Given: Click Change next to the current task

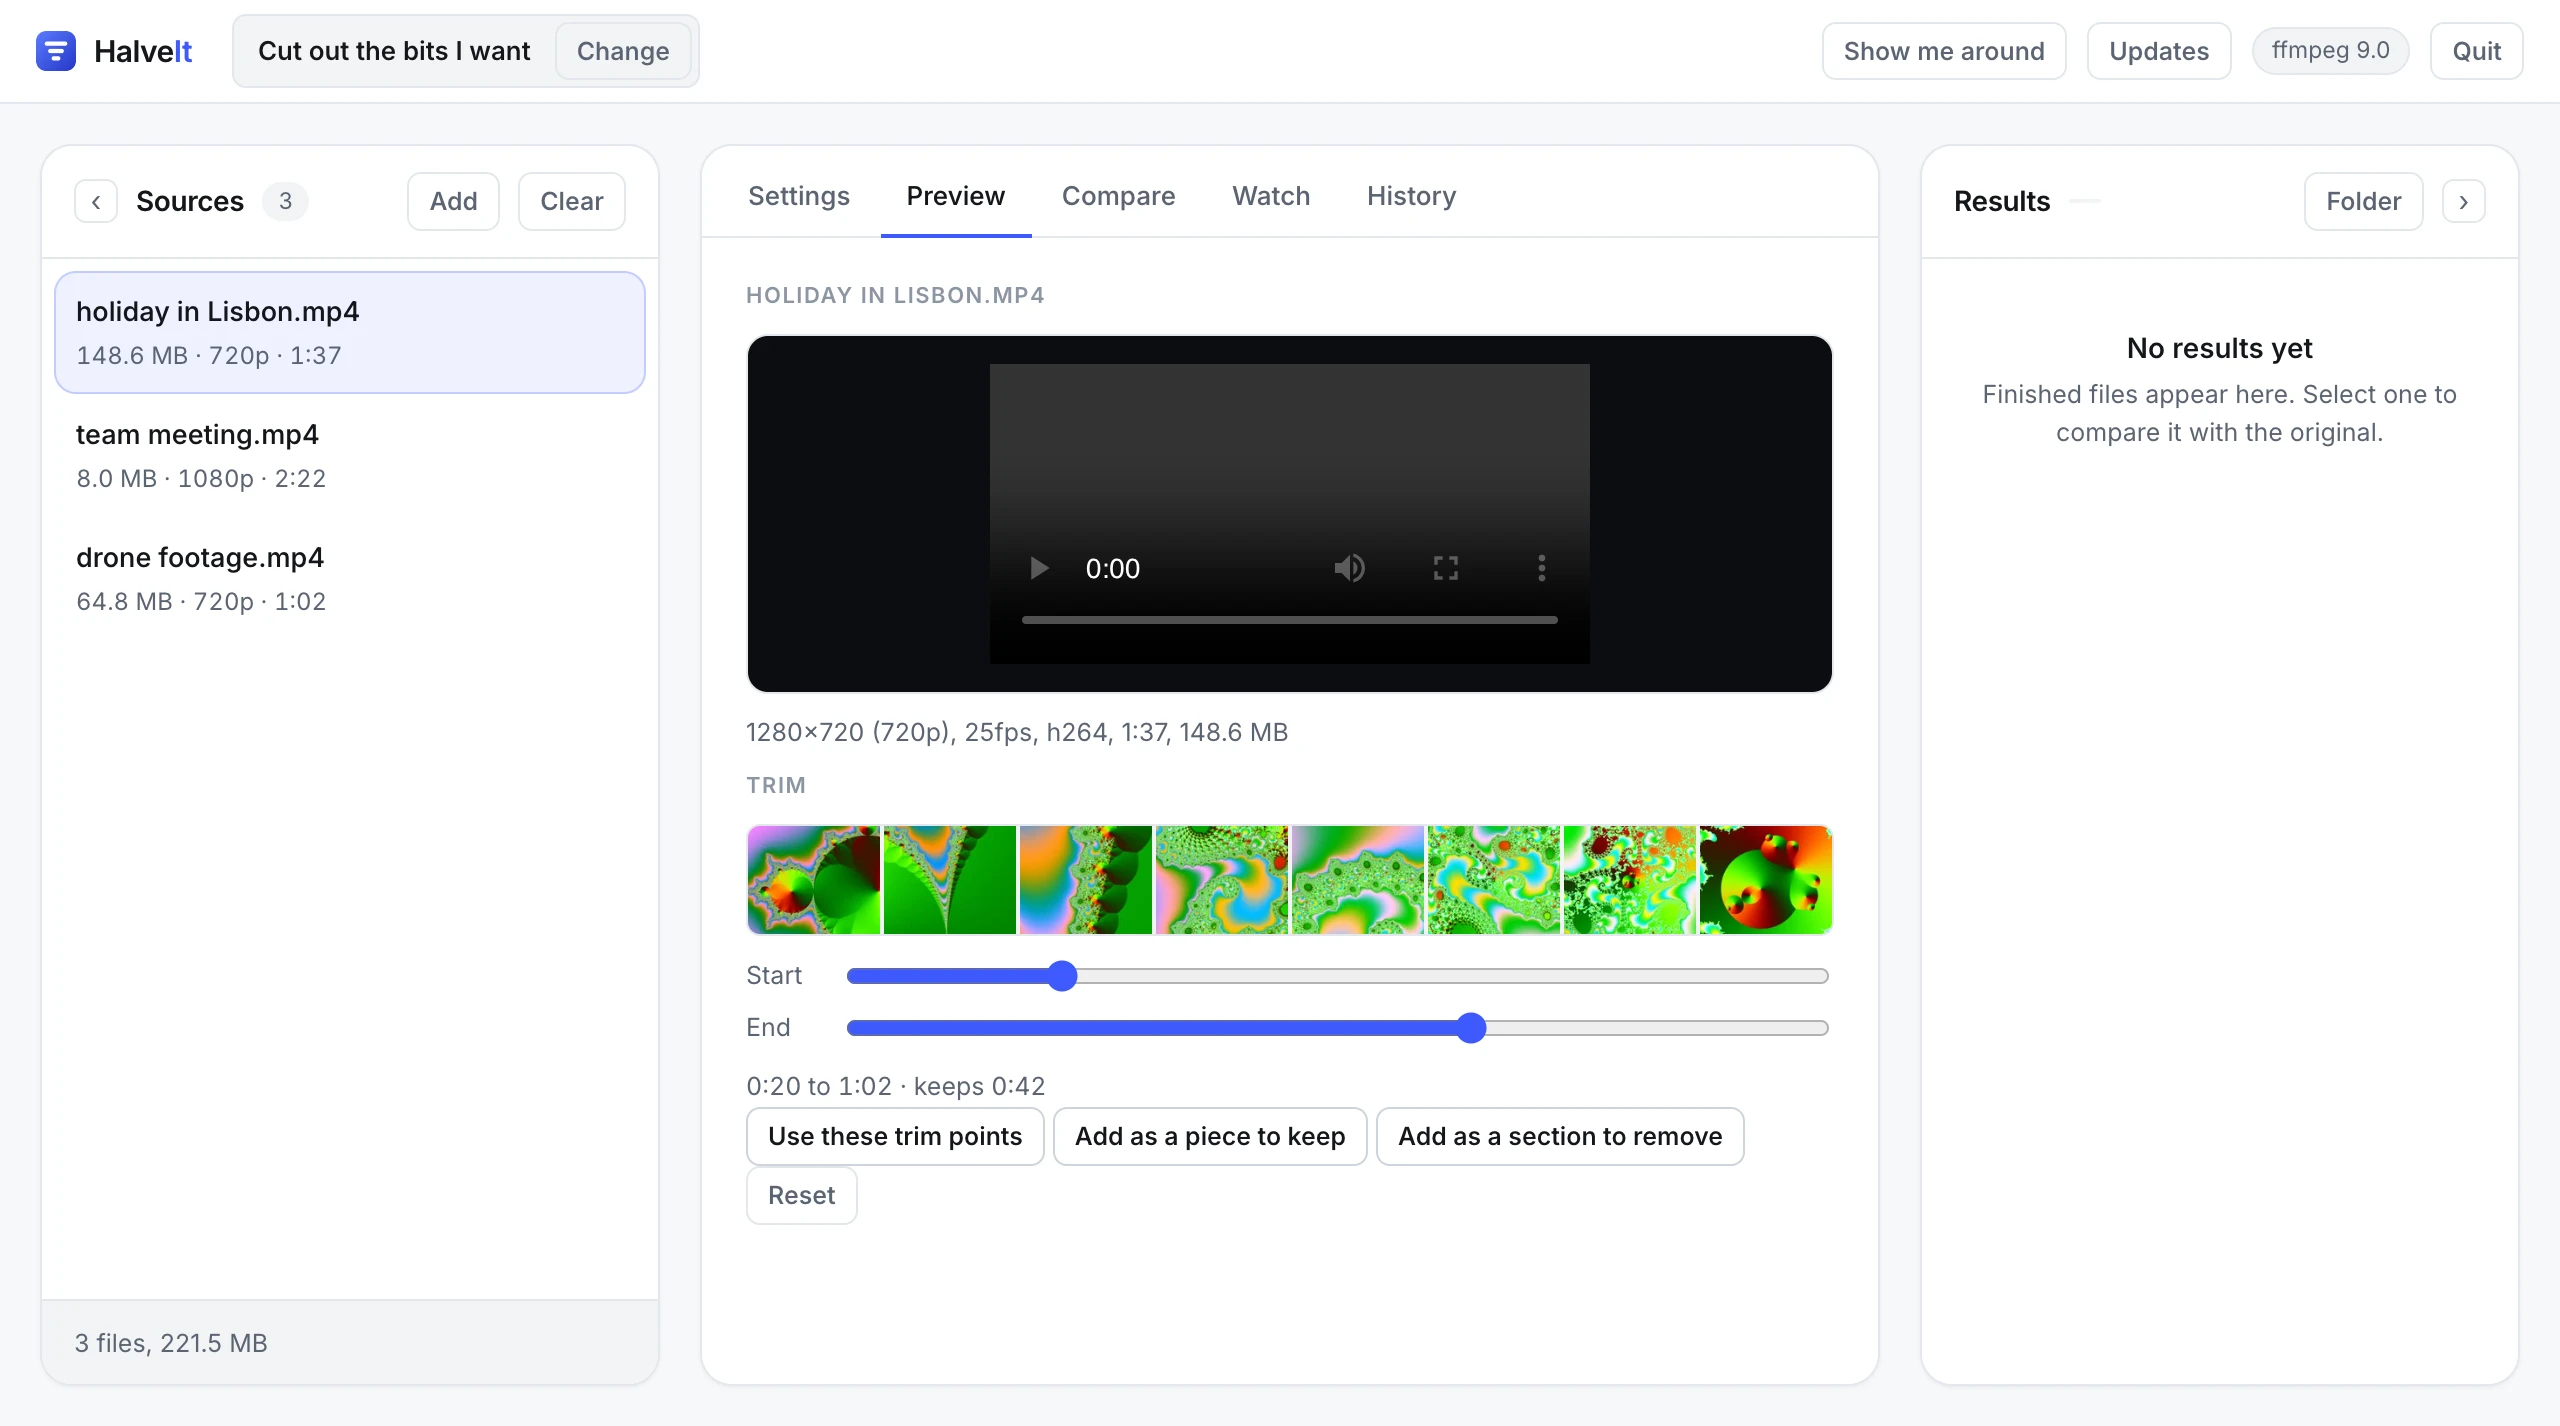Looking at the screenshot, I should point(623,51).
